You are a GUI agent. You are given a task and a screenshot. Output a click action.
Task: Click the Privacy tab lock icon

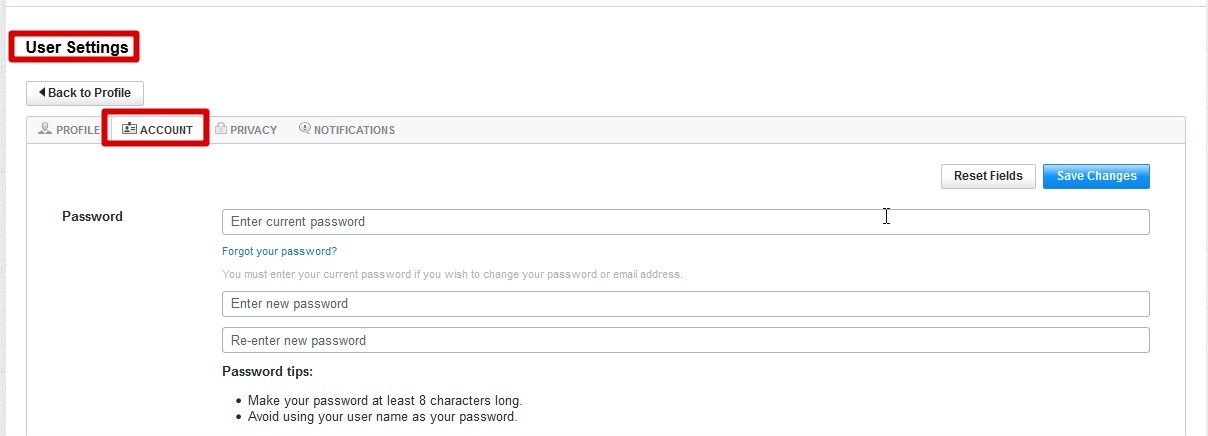pos(221,129)
